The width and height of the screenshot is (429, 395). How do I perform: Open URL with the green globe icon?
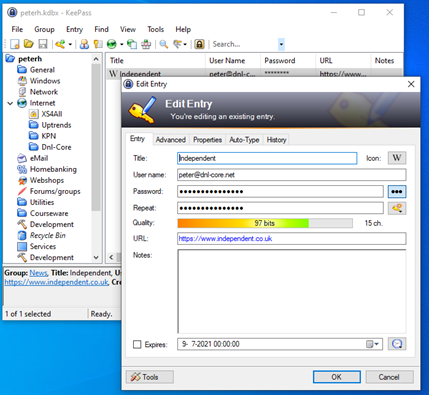(112, 44)
